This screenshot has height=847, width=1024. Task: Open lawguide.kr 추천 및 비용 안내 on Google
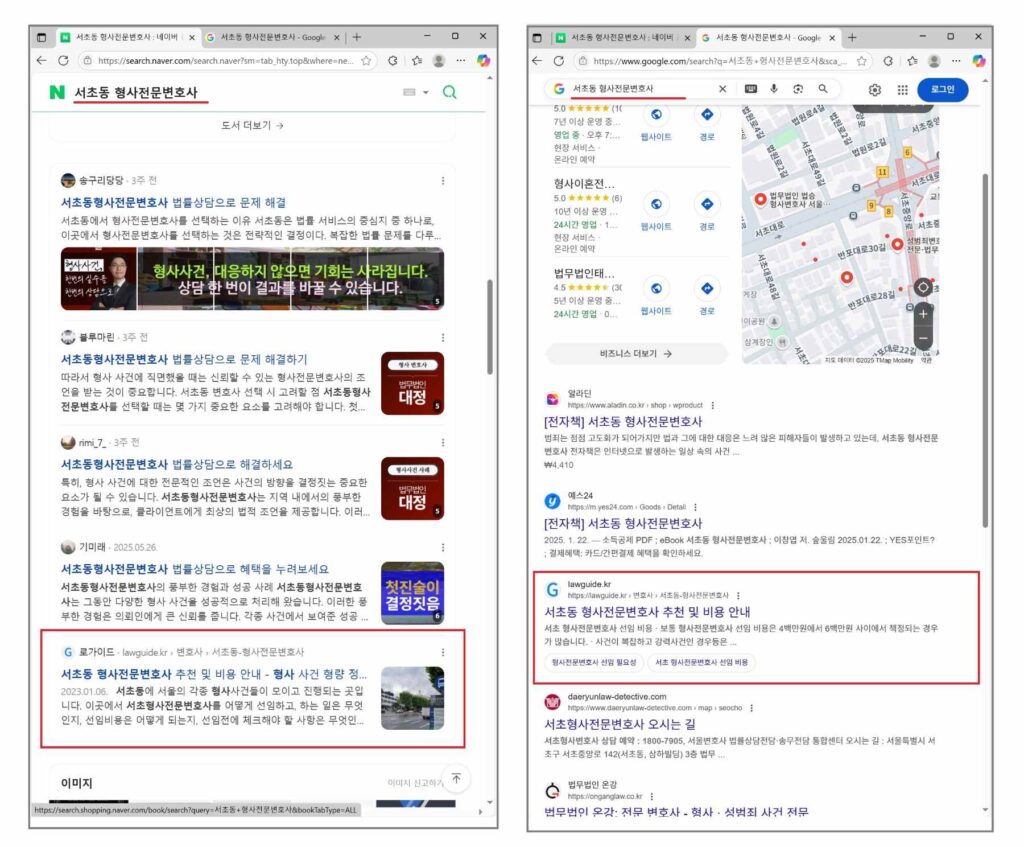(647, 612)
